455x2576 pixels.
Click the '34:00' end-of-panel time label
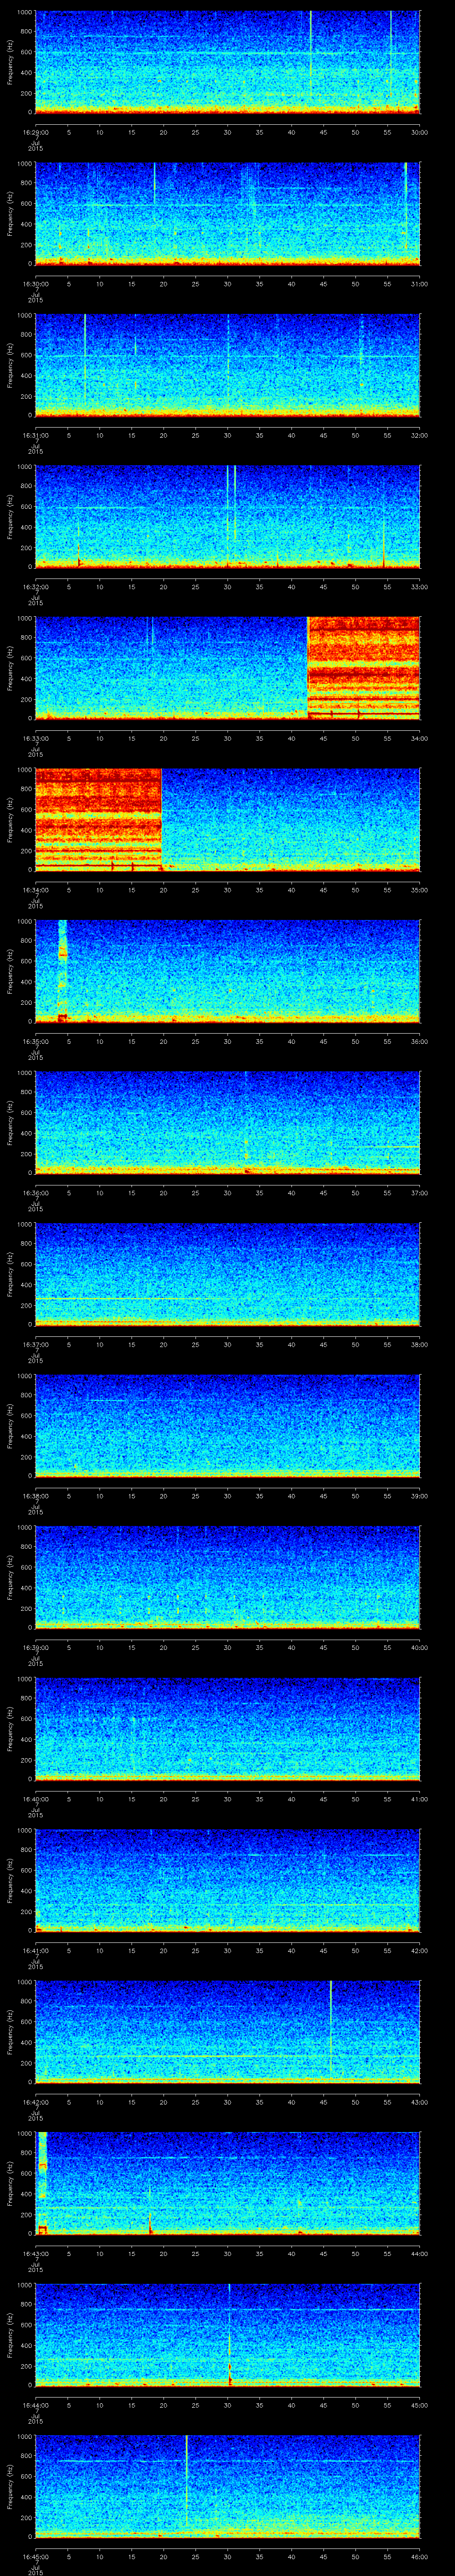(x=419, y=738)
